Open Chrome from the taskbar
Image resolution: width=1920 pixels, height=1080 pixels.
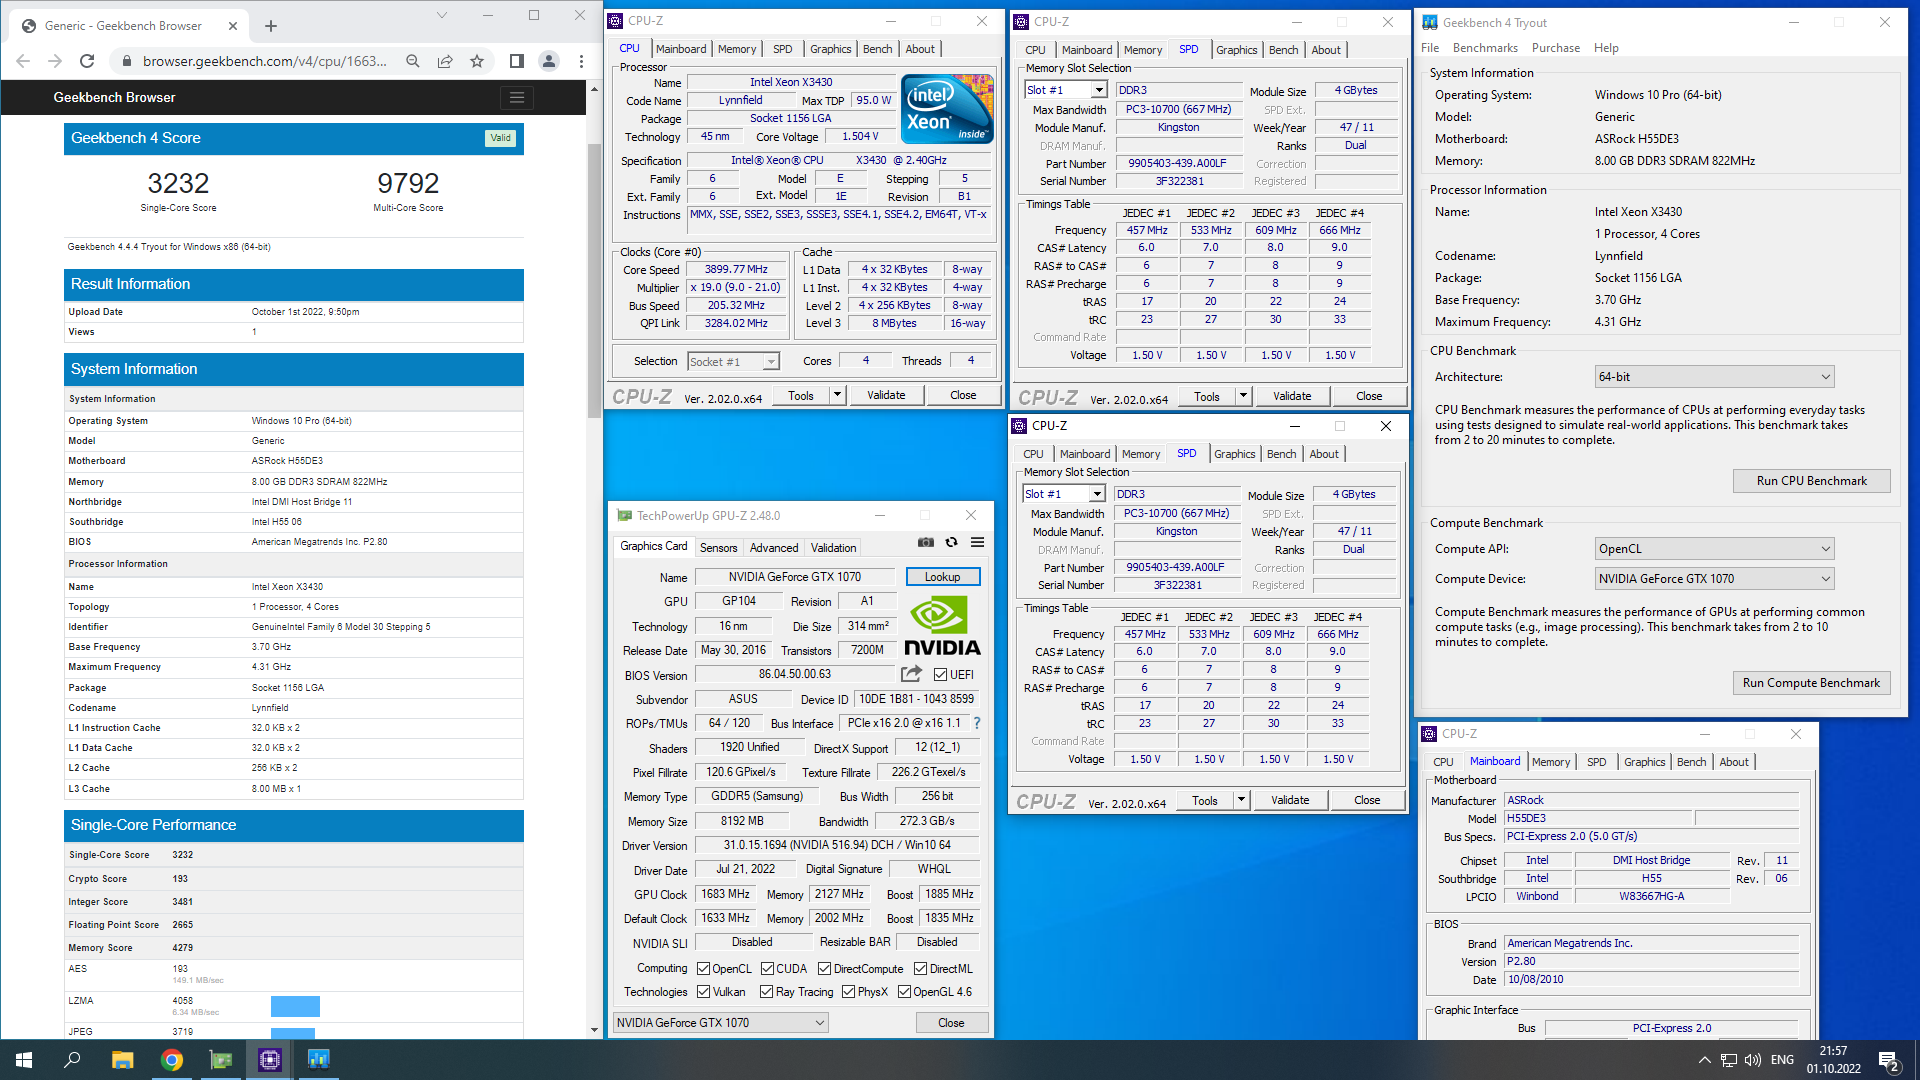(x=172, y=1060)
